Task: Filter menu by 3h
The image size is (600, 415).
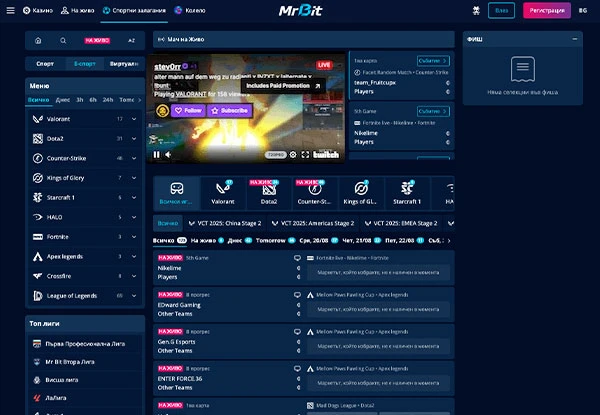Action: 80,100
